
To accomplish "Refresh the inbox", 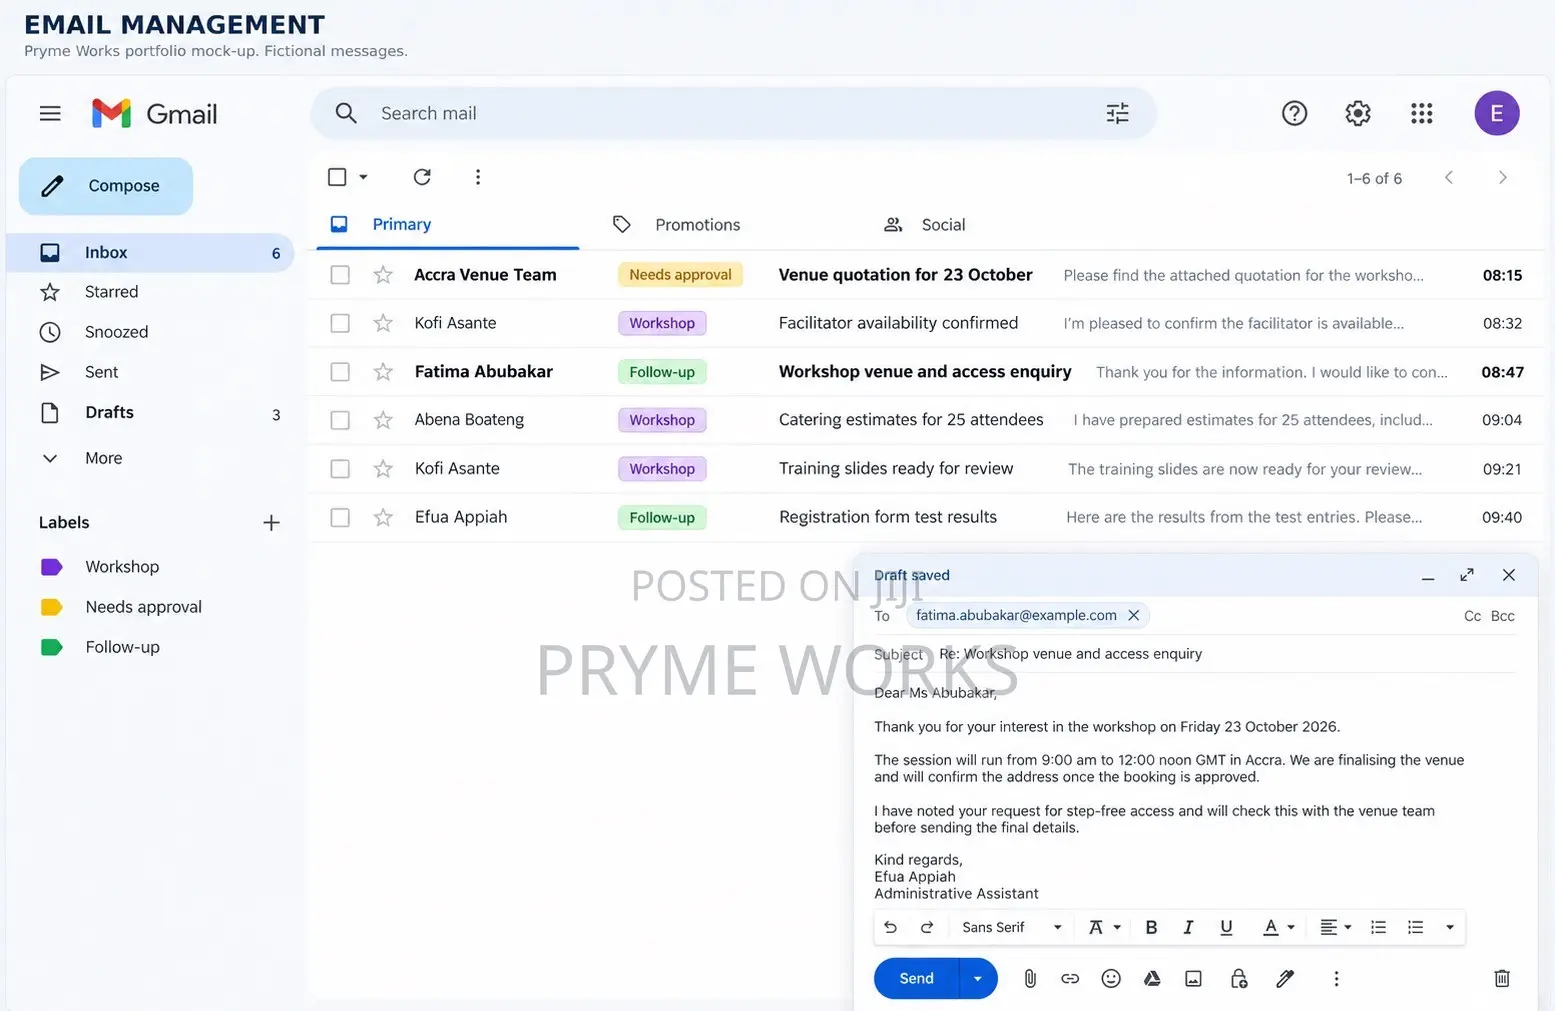I will click(x=422, y=177).
